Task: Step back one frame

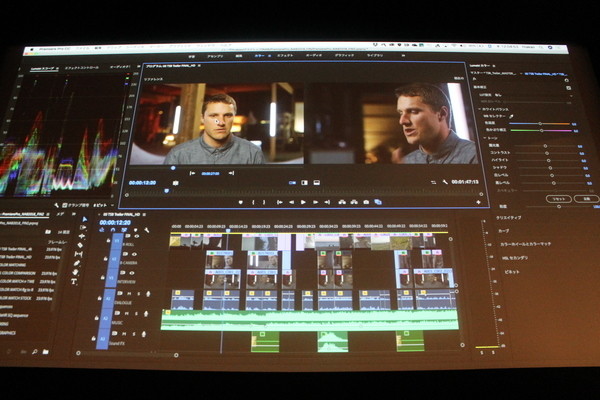Action: tap(292, 202)
